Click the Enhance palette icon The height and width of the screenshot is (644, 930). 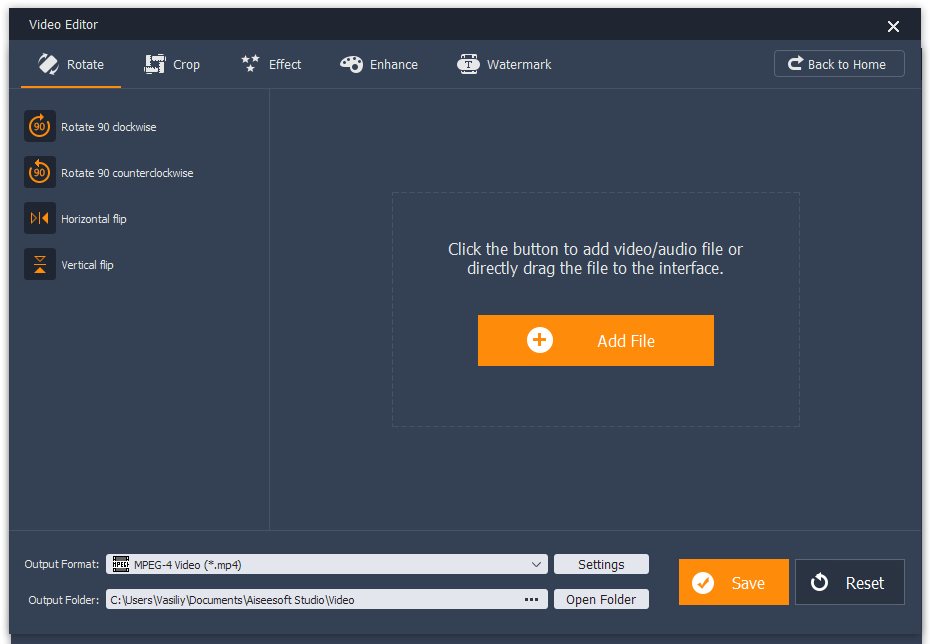pyautogui.click(x=352, y=63)
